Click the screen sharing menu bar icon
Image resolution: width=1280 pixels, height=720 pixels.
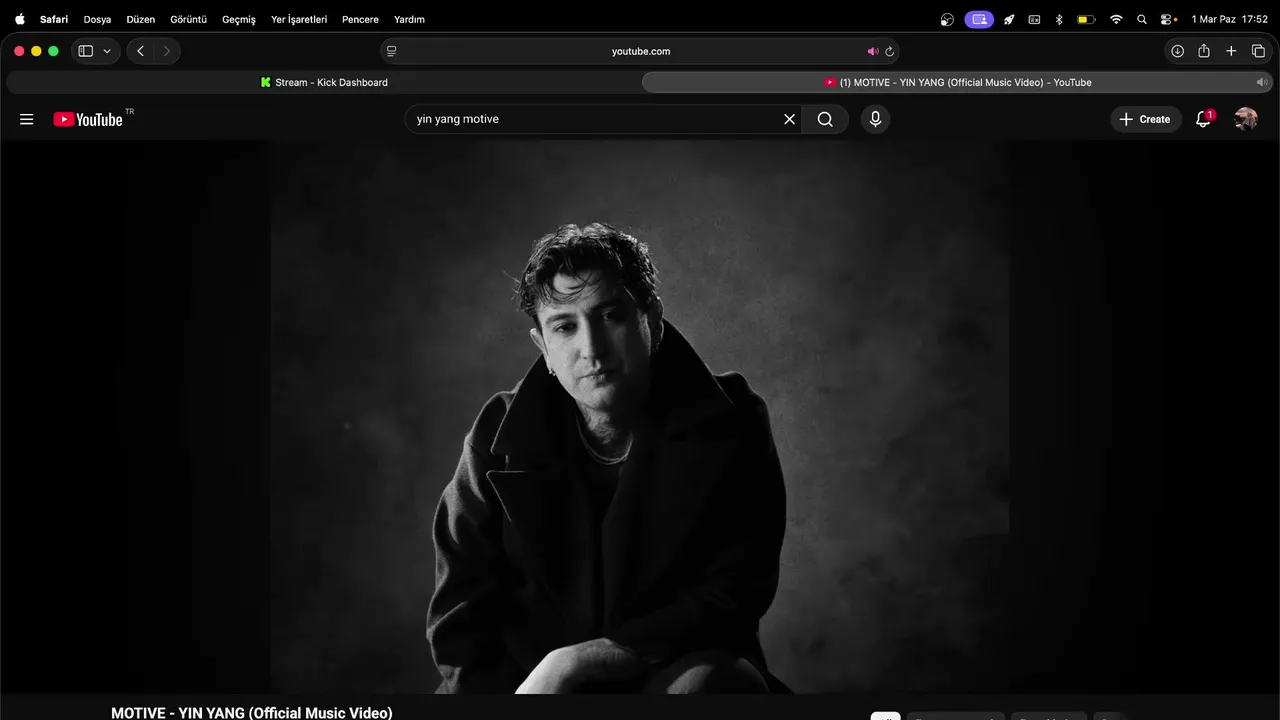click(979, 19)
